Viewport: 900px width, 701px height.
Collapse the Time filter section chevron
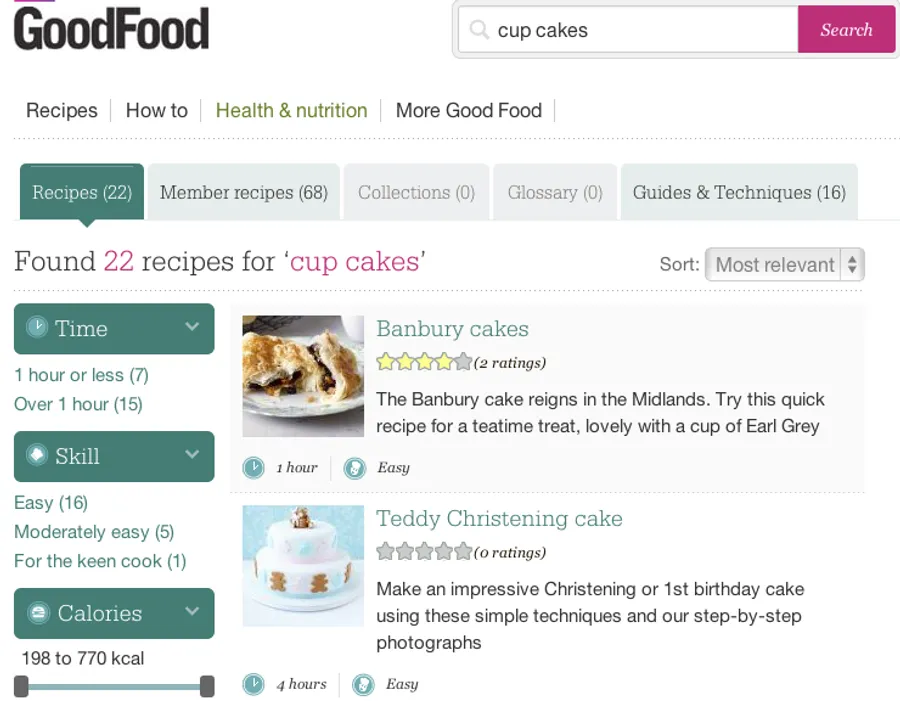pos(192,327)
